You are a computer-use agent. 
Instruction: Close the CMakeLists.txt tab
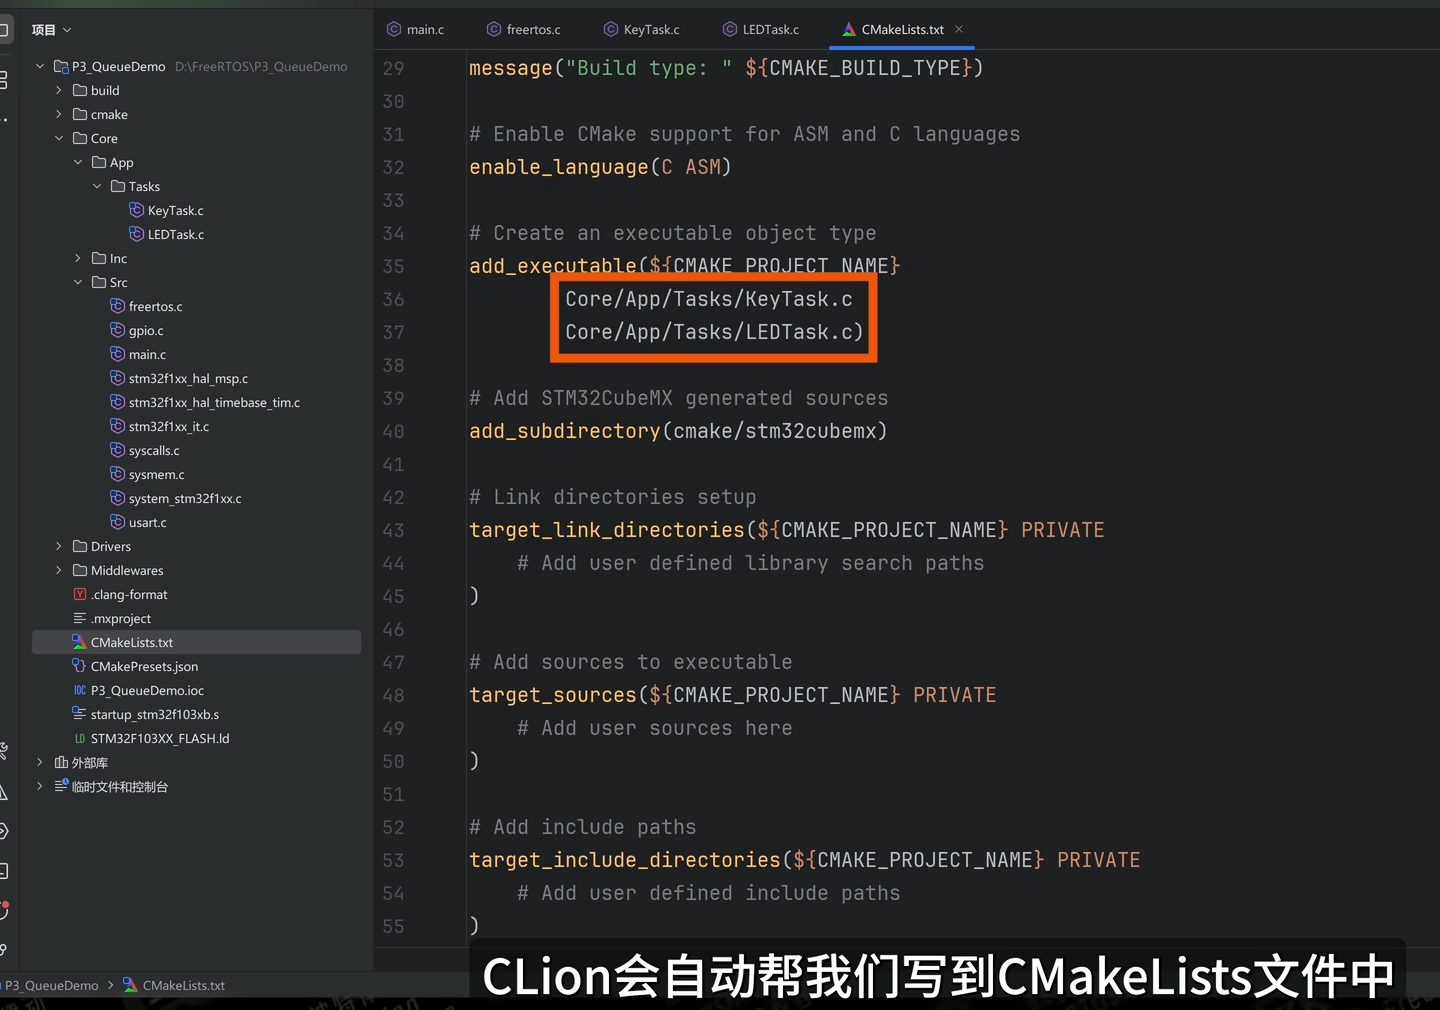(959, 29)
